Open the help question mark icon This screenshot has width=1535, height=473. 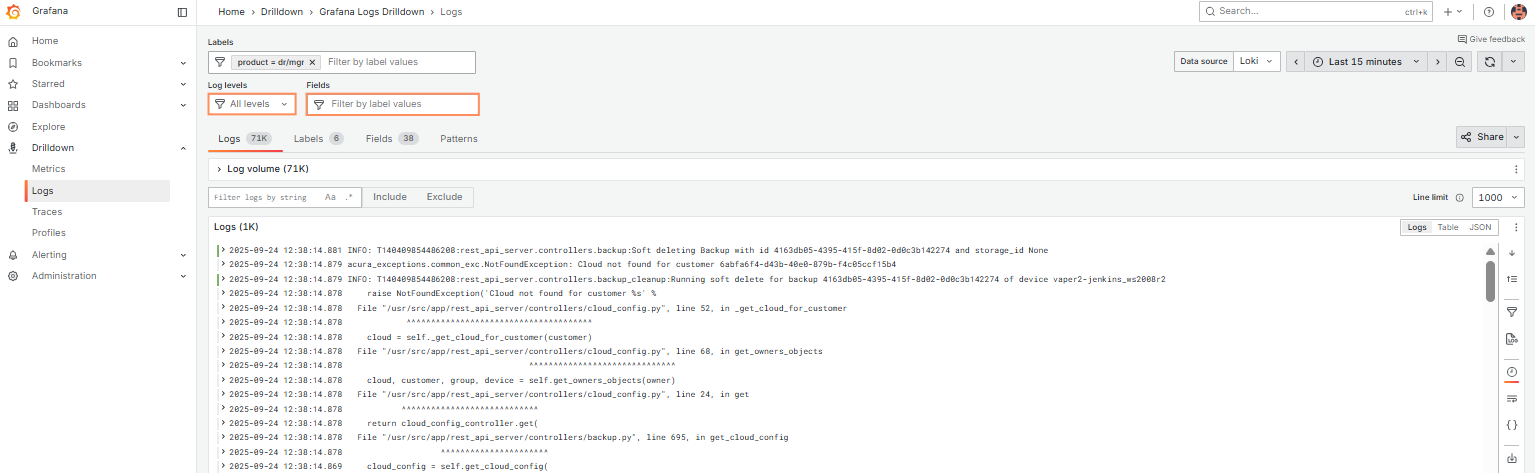pyautogui.click(x=1489, y=12)
